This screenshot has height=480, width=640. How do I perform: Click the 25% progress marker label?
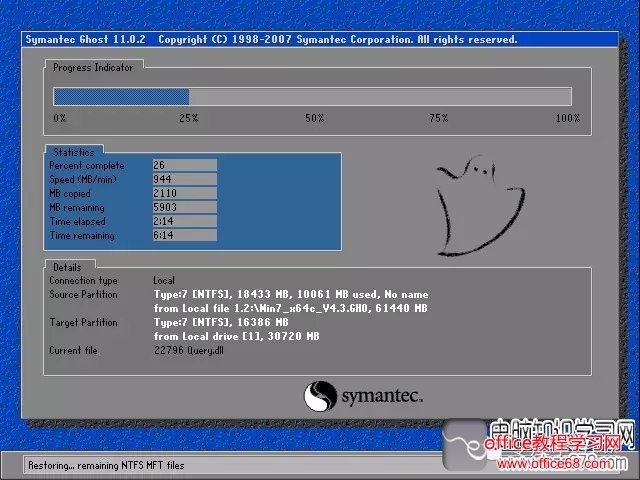189,118
